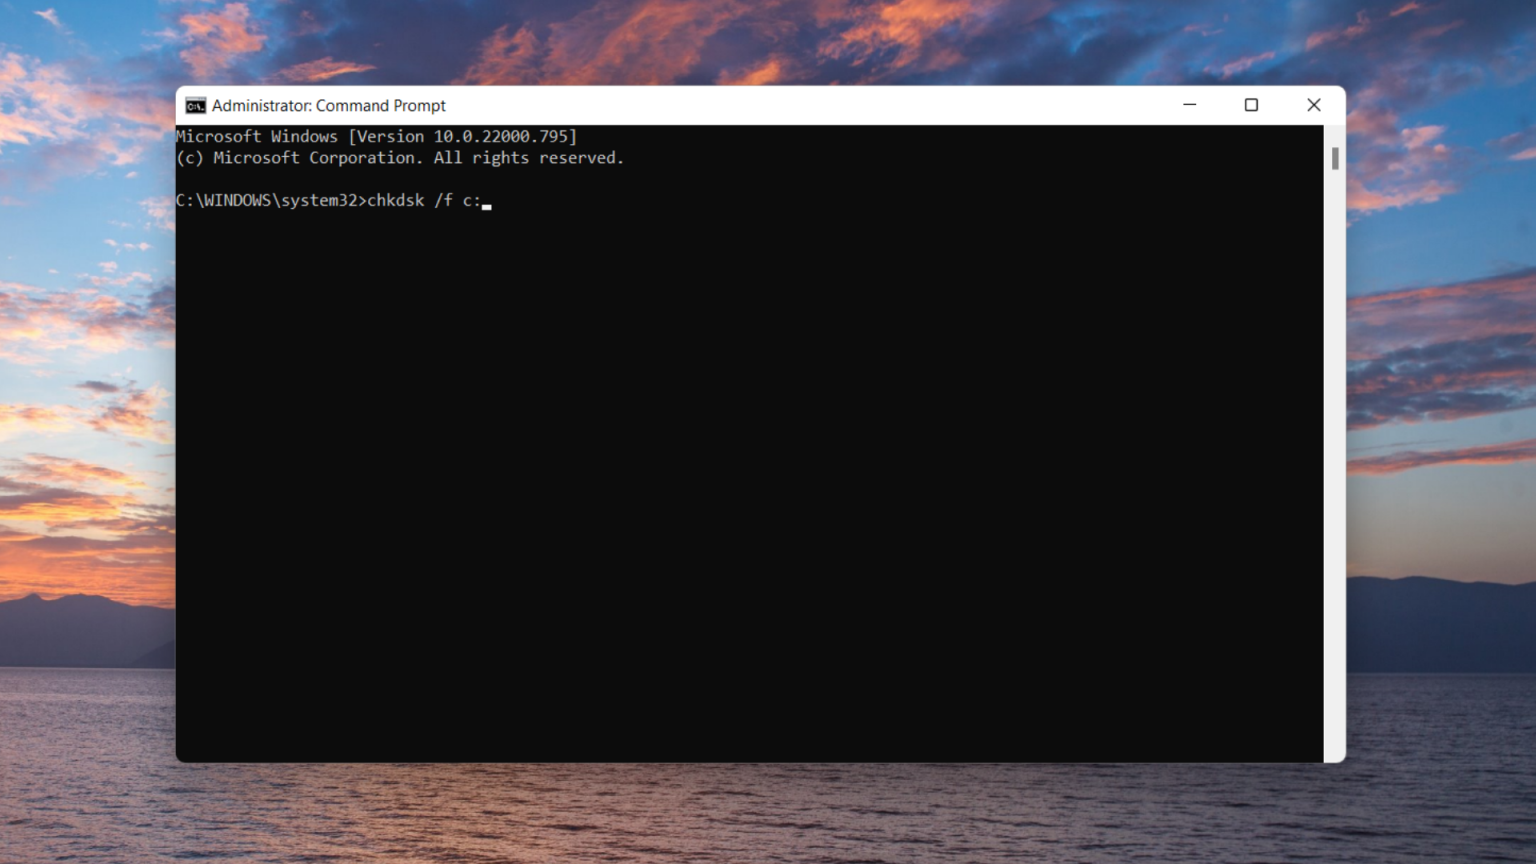Focus the empty black console area

click(750, 480)
